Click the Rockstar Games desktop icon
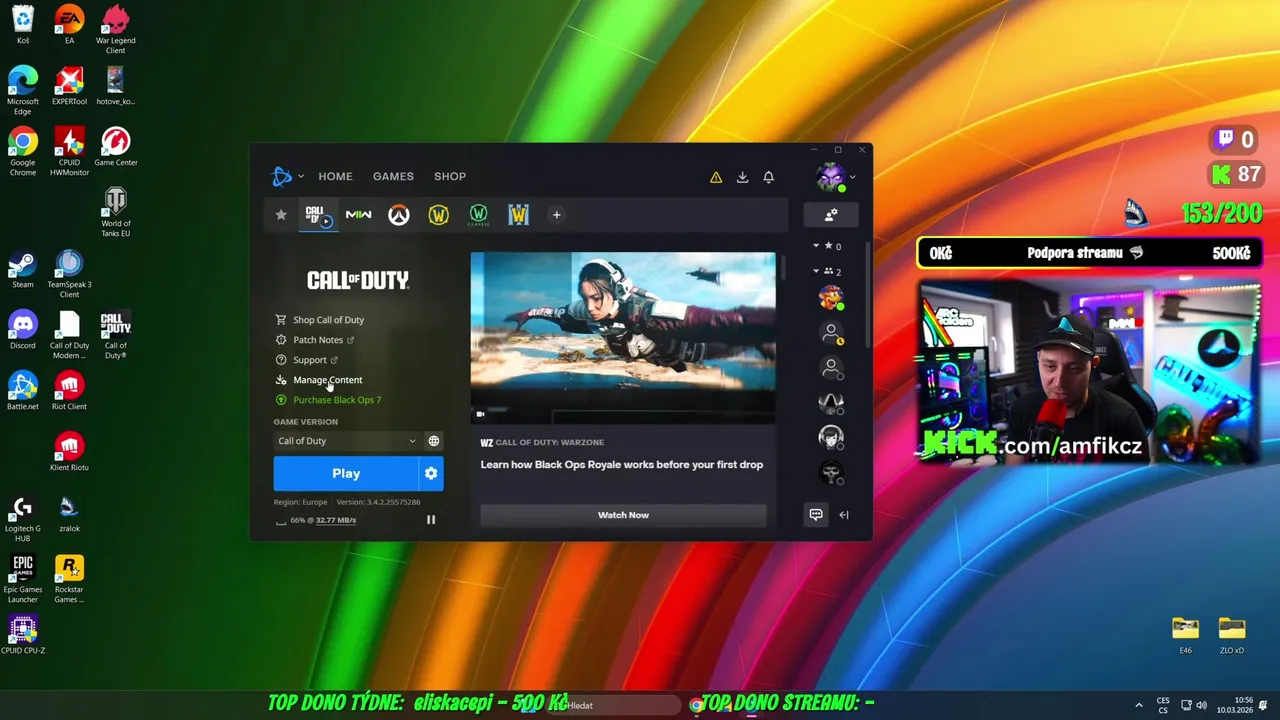Image resolution: width=1280 pixels, height=720 pixels. tap(69, 579)
